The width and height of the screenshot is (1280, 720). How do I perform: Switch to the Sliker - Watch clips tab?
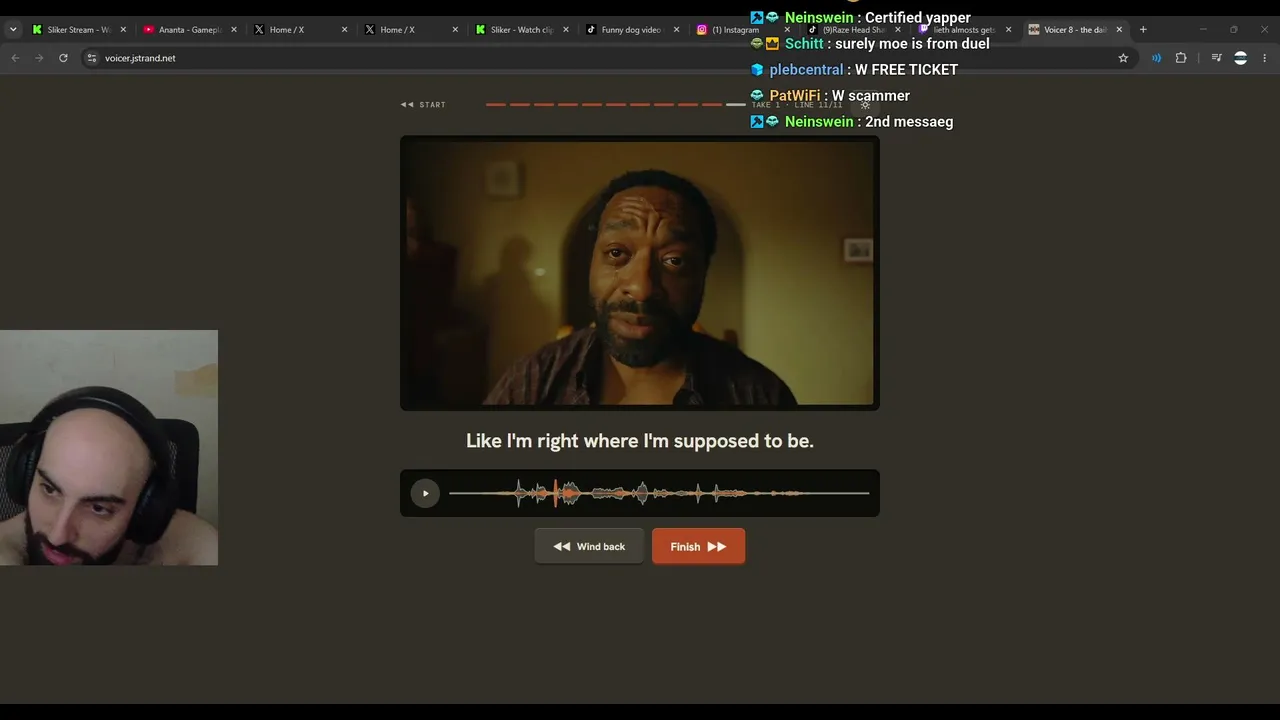click(x=521, y=30)
